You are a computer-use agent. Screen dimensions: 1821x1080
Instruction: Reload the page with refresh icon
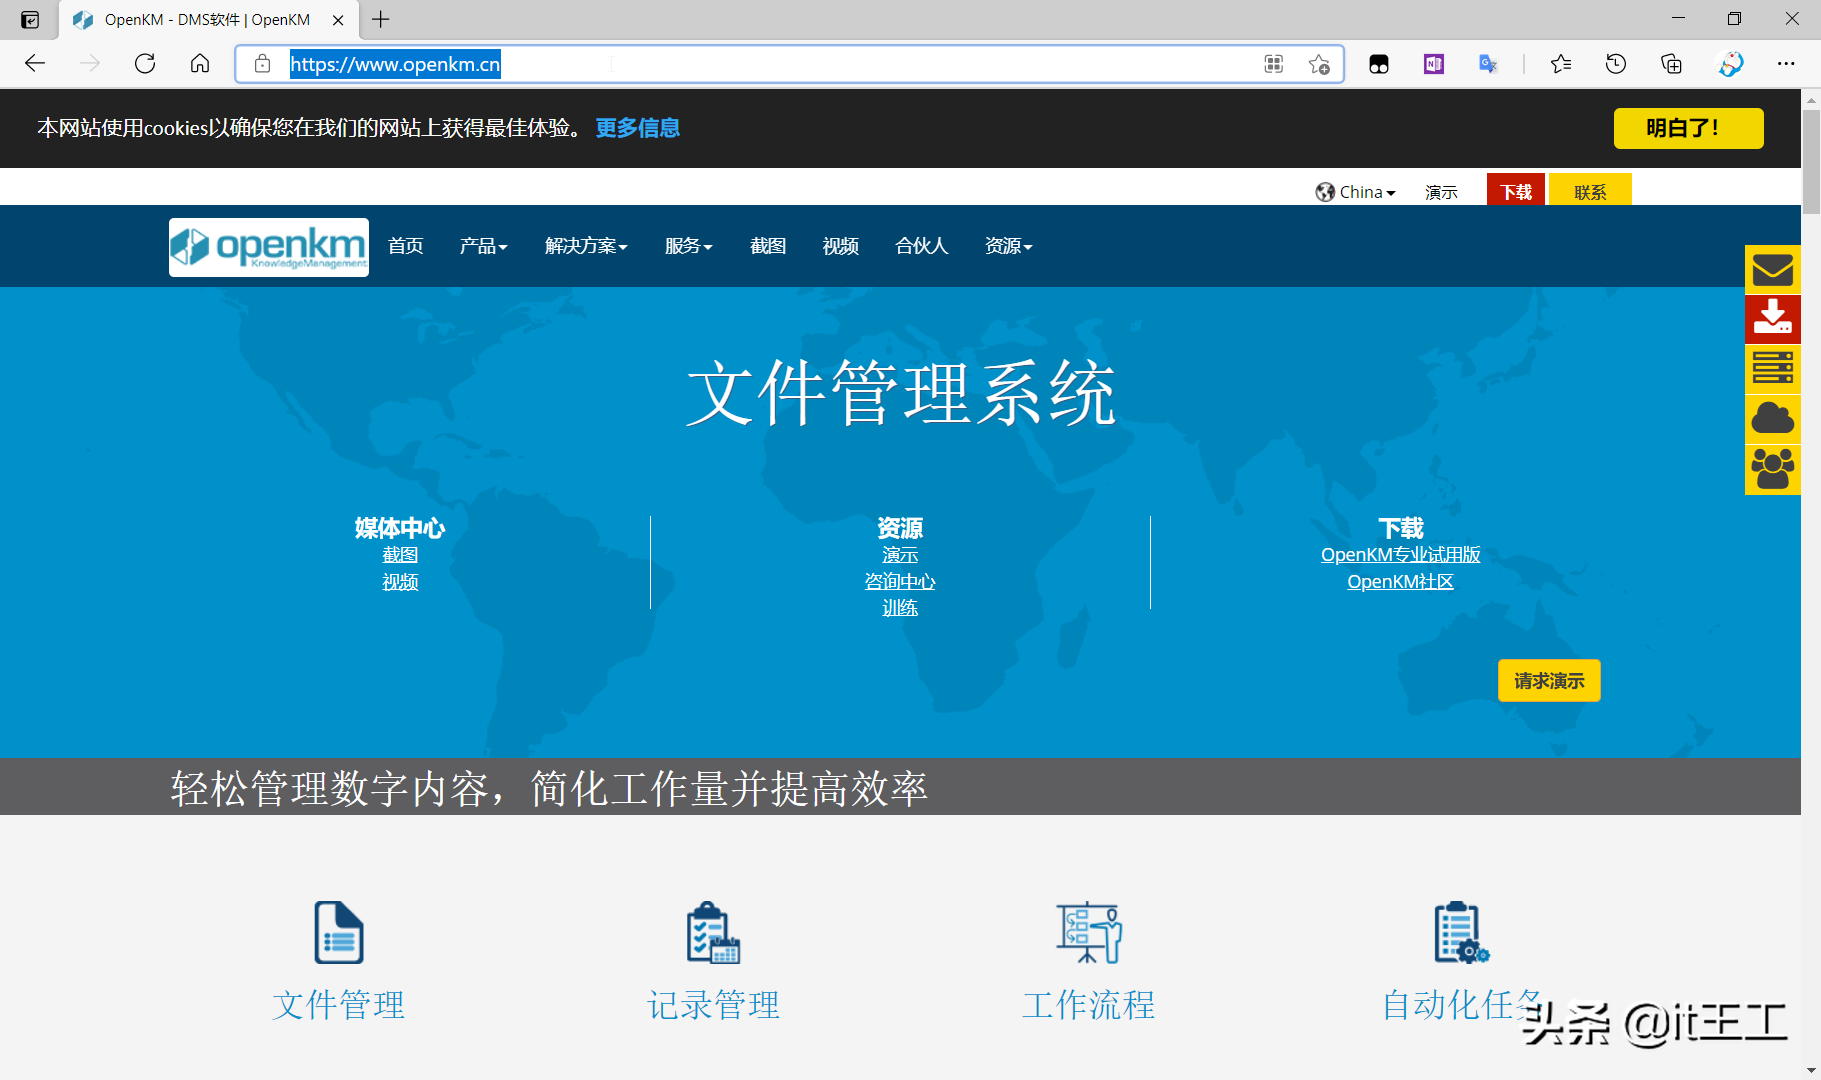pos(145,64)
